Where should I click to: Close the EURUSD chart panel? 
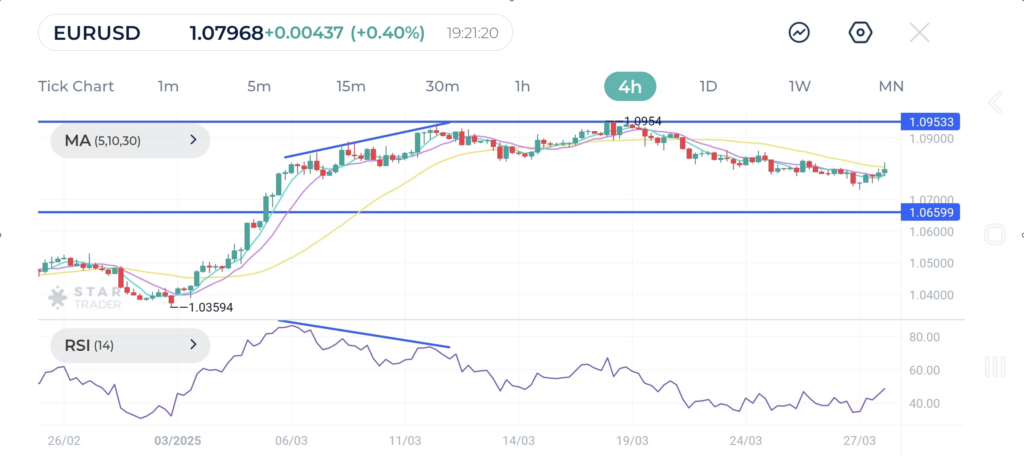919,33
